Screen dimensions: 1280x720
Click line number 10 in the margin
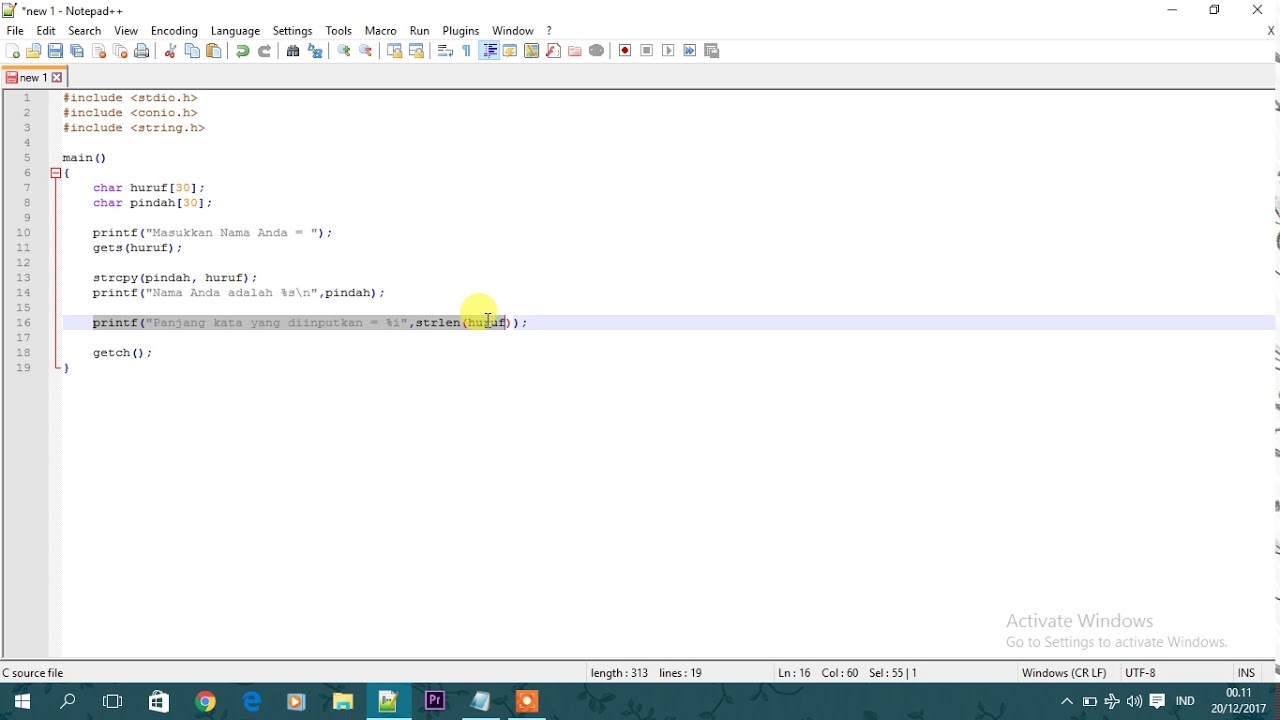pos(23,233)
